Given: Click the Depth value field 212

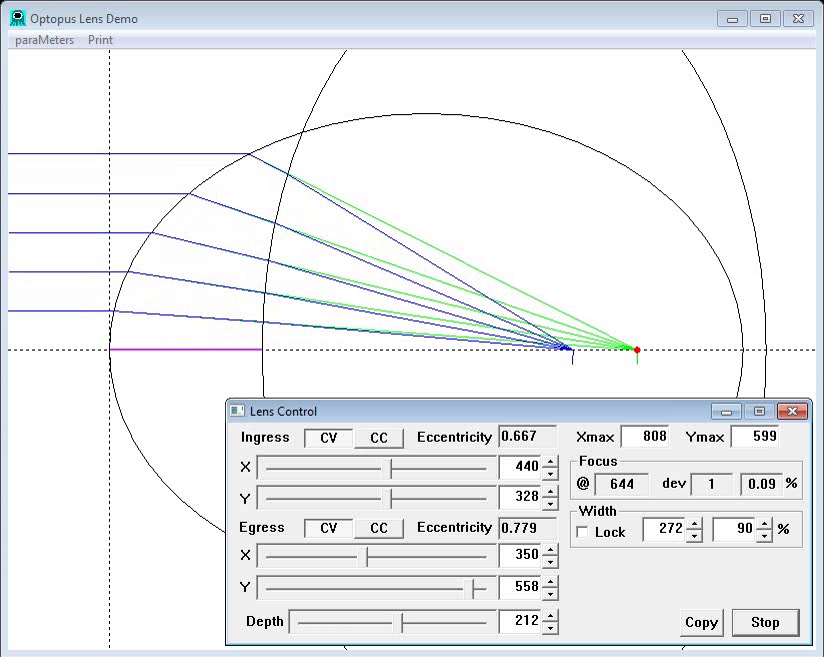Looking at the screenshot, I should coord(520,622).
